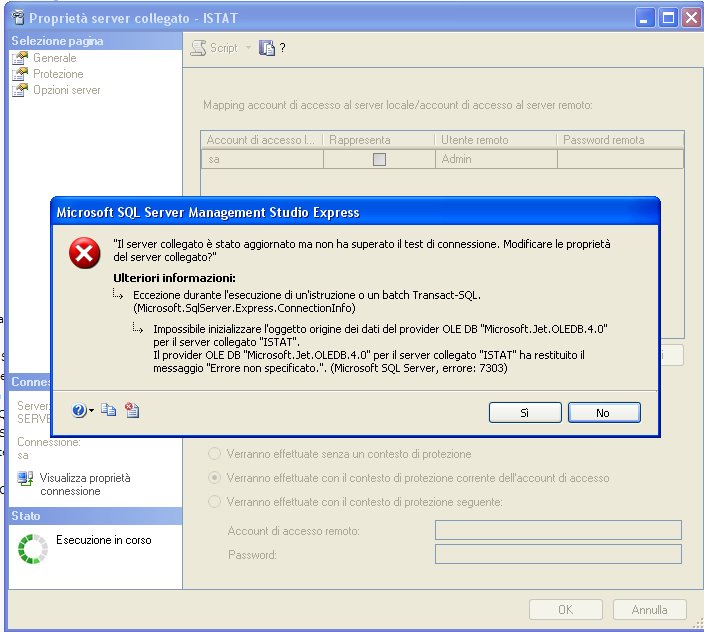The width and height of the screenshot is (704, 632).
Task: Select the Generale page icon
Action: point(20,58)
